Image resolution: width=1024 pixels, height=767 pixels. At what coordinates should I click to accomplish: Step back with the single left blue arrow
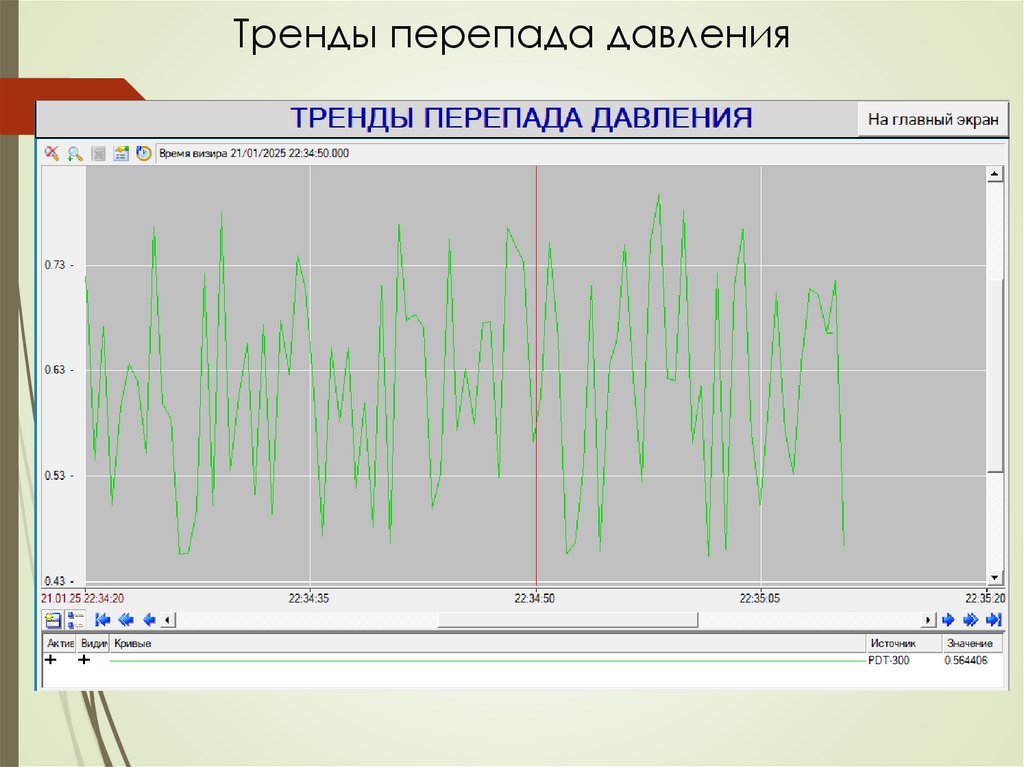pyautogui.click(x=149, y=619)
